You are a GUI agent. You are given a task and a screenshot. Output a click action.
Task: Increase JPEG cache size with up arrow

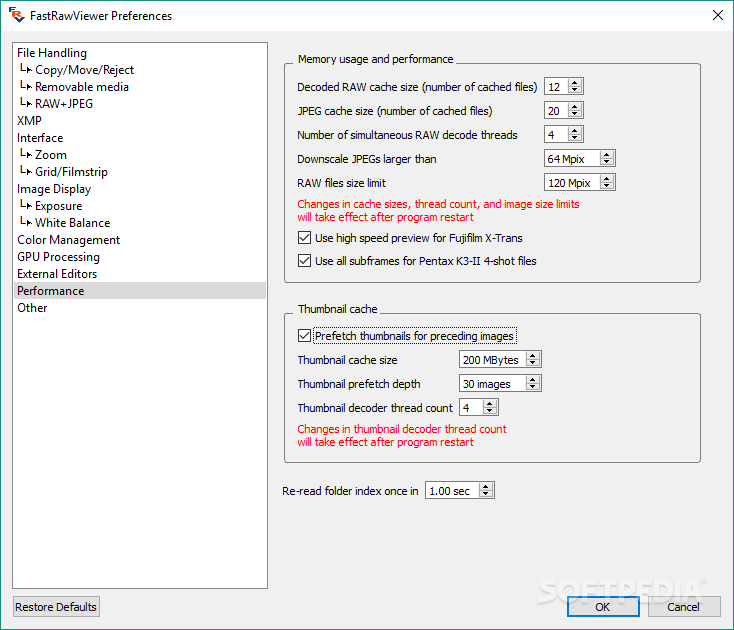[575, 107]
